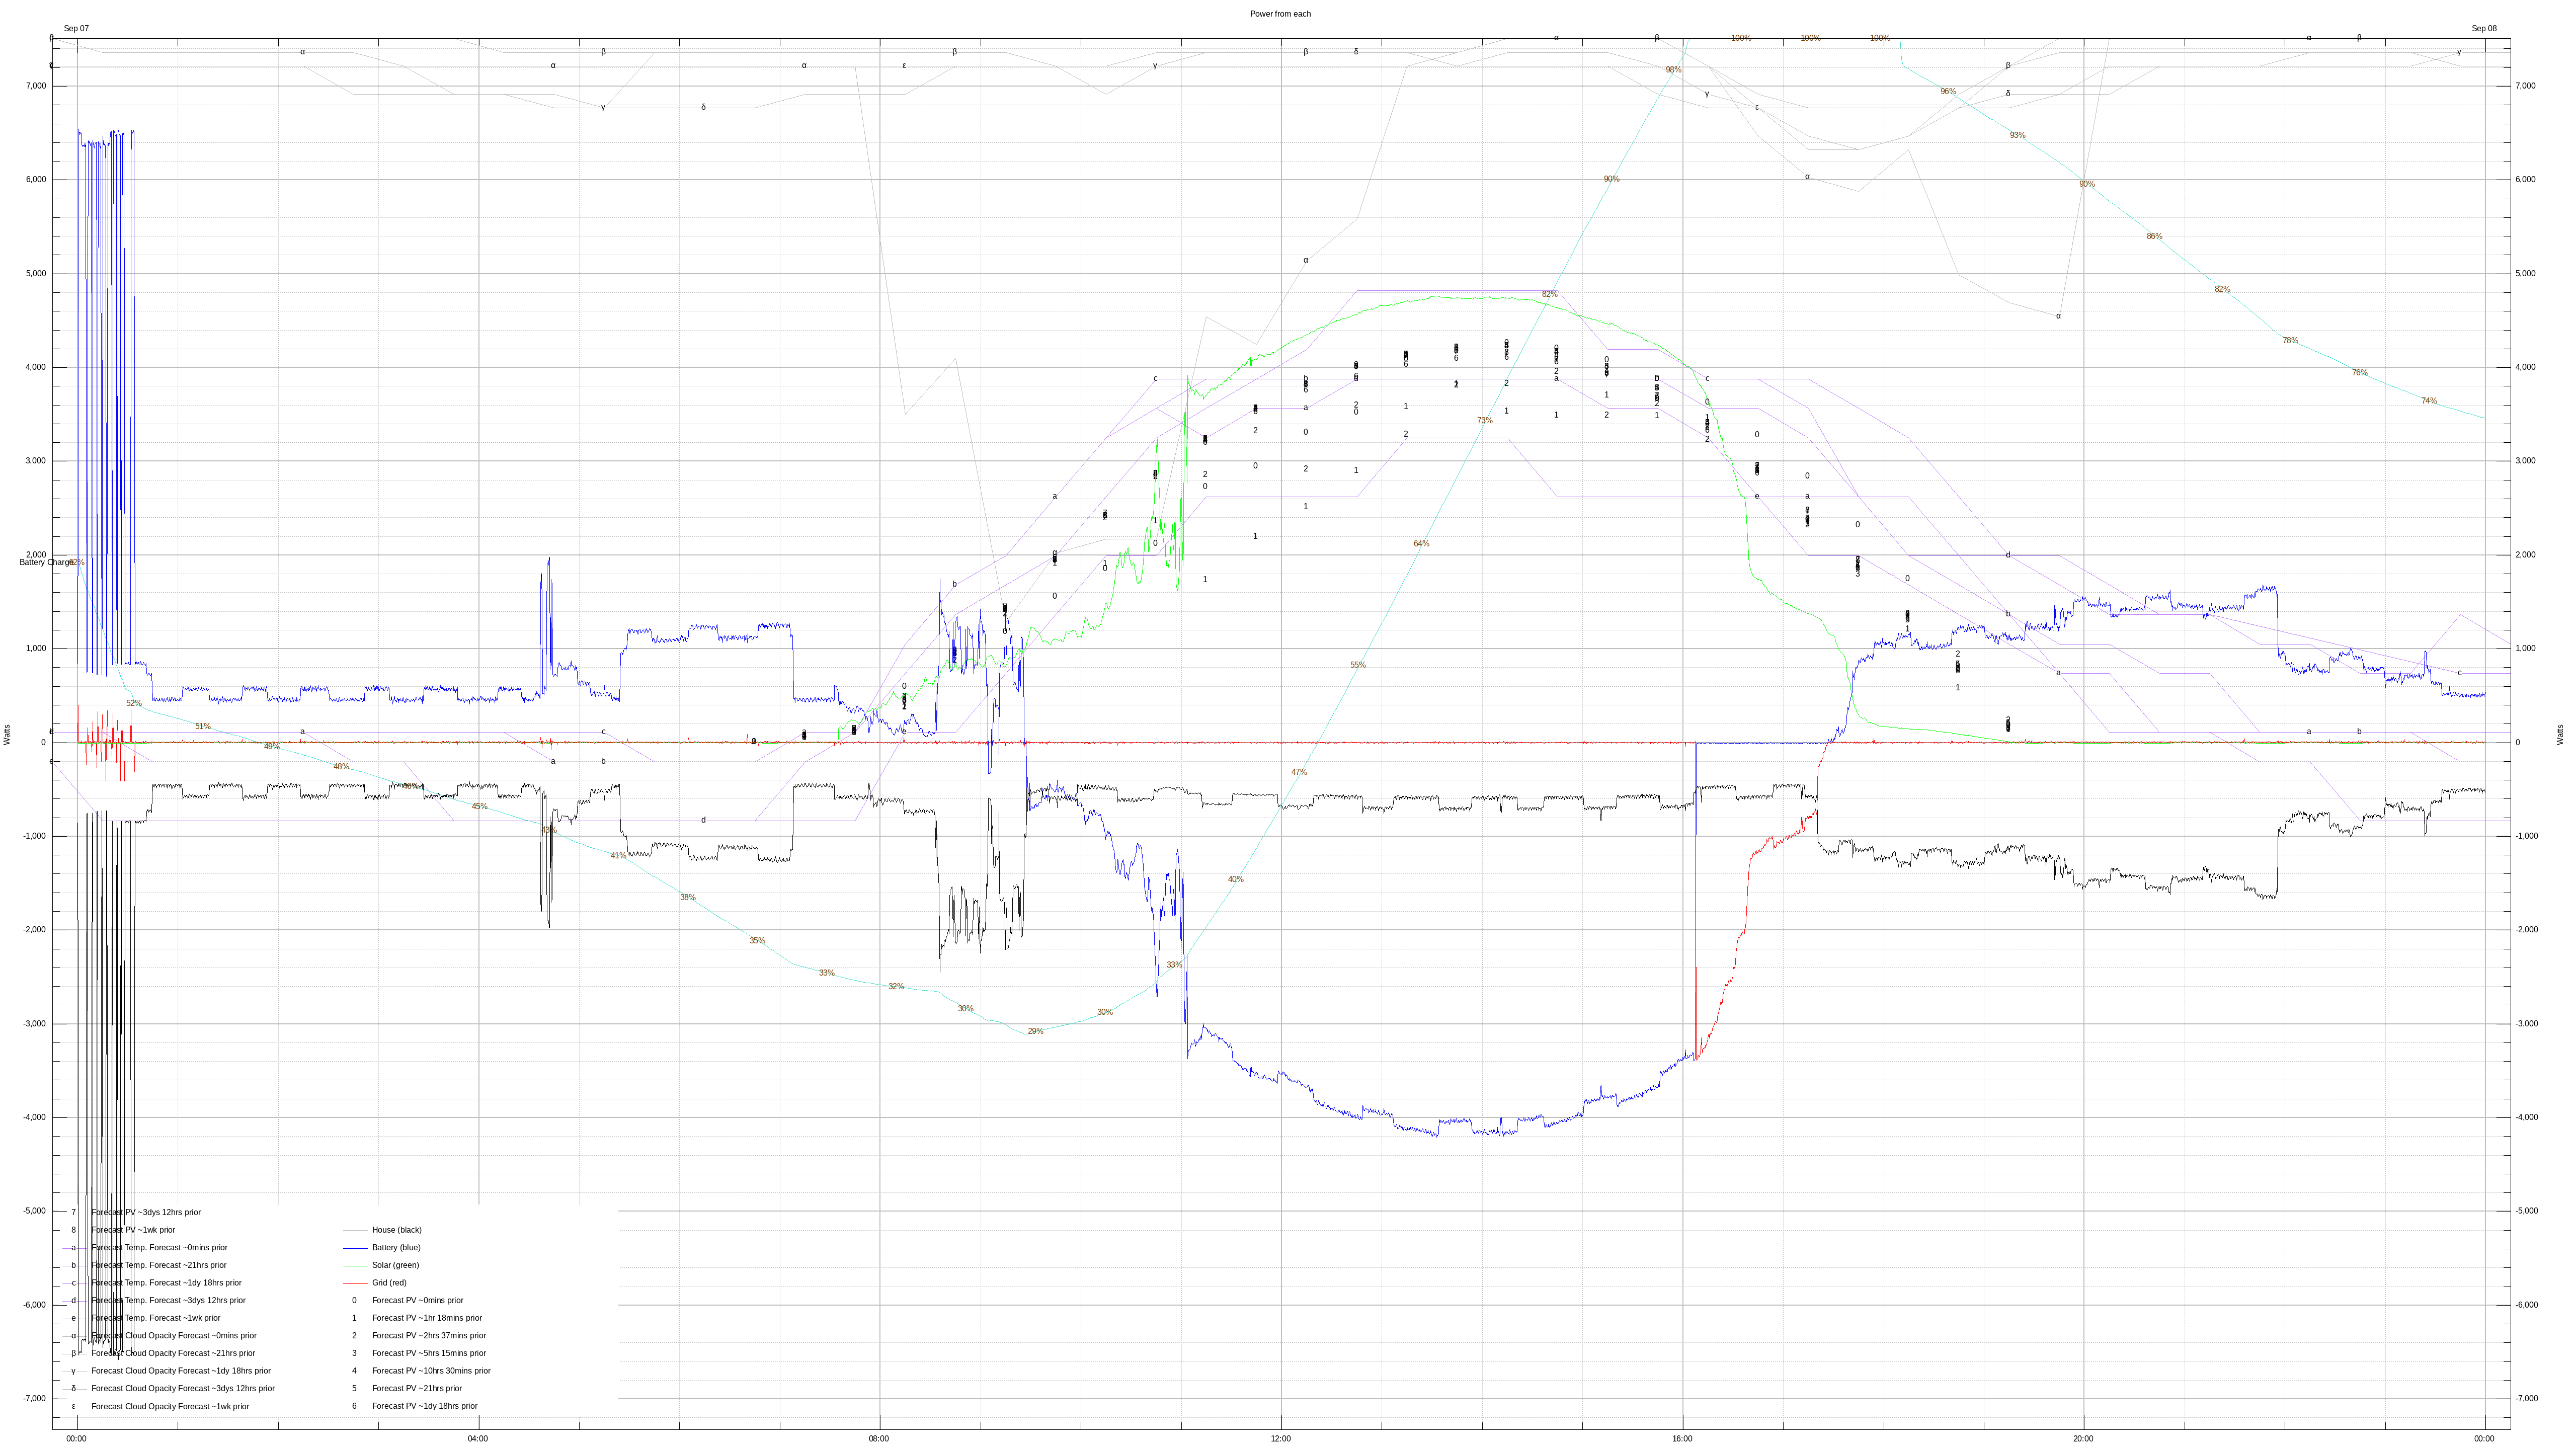Click the "29%" minimum battery charge label
Viewport: 2576px width, 1449px height.
click(1035, 1032)
